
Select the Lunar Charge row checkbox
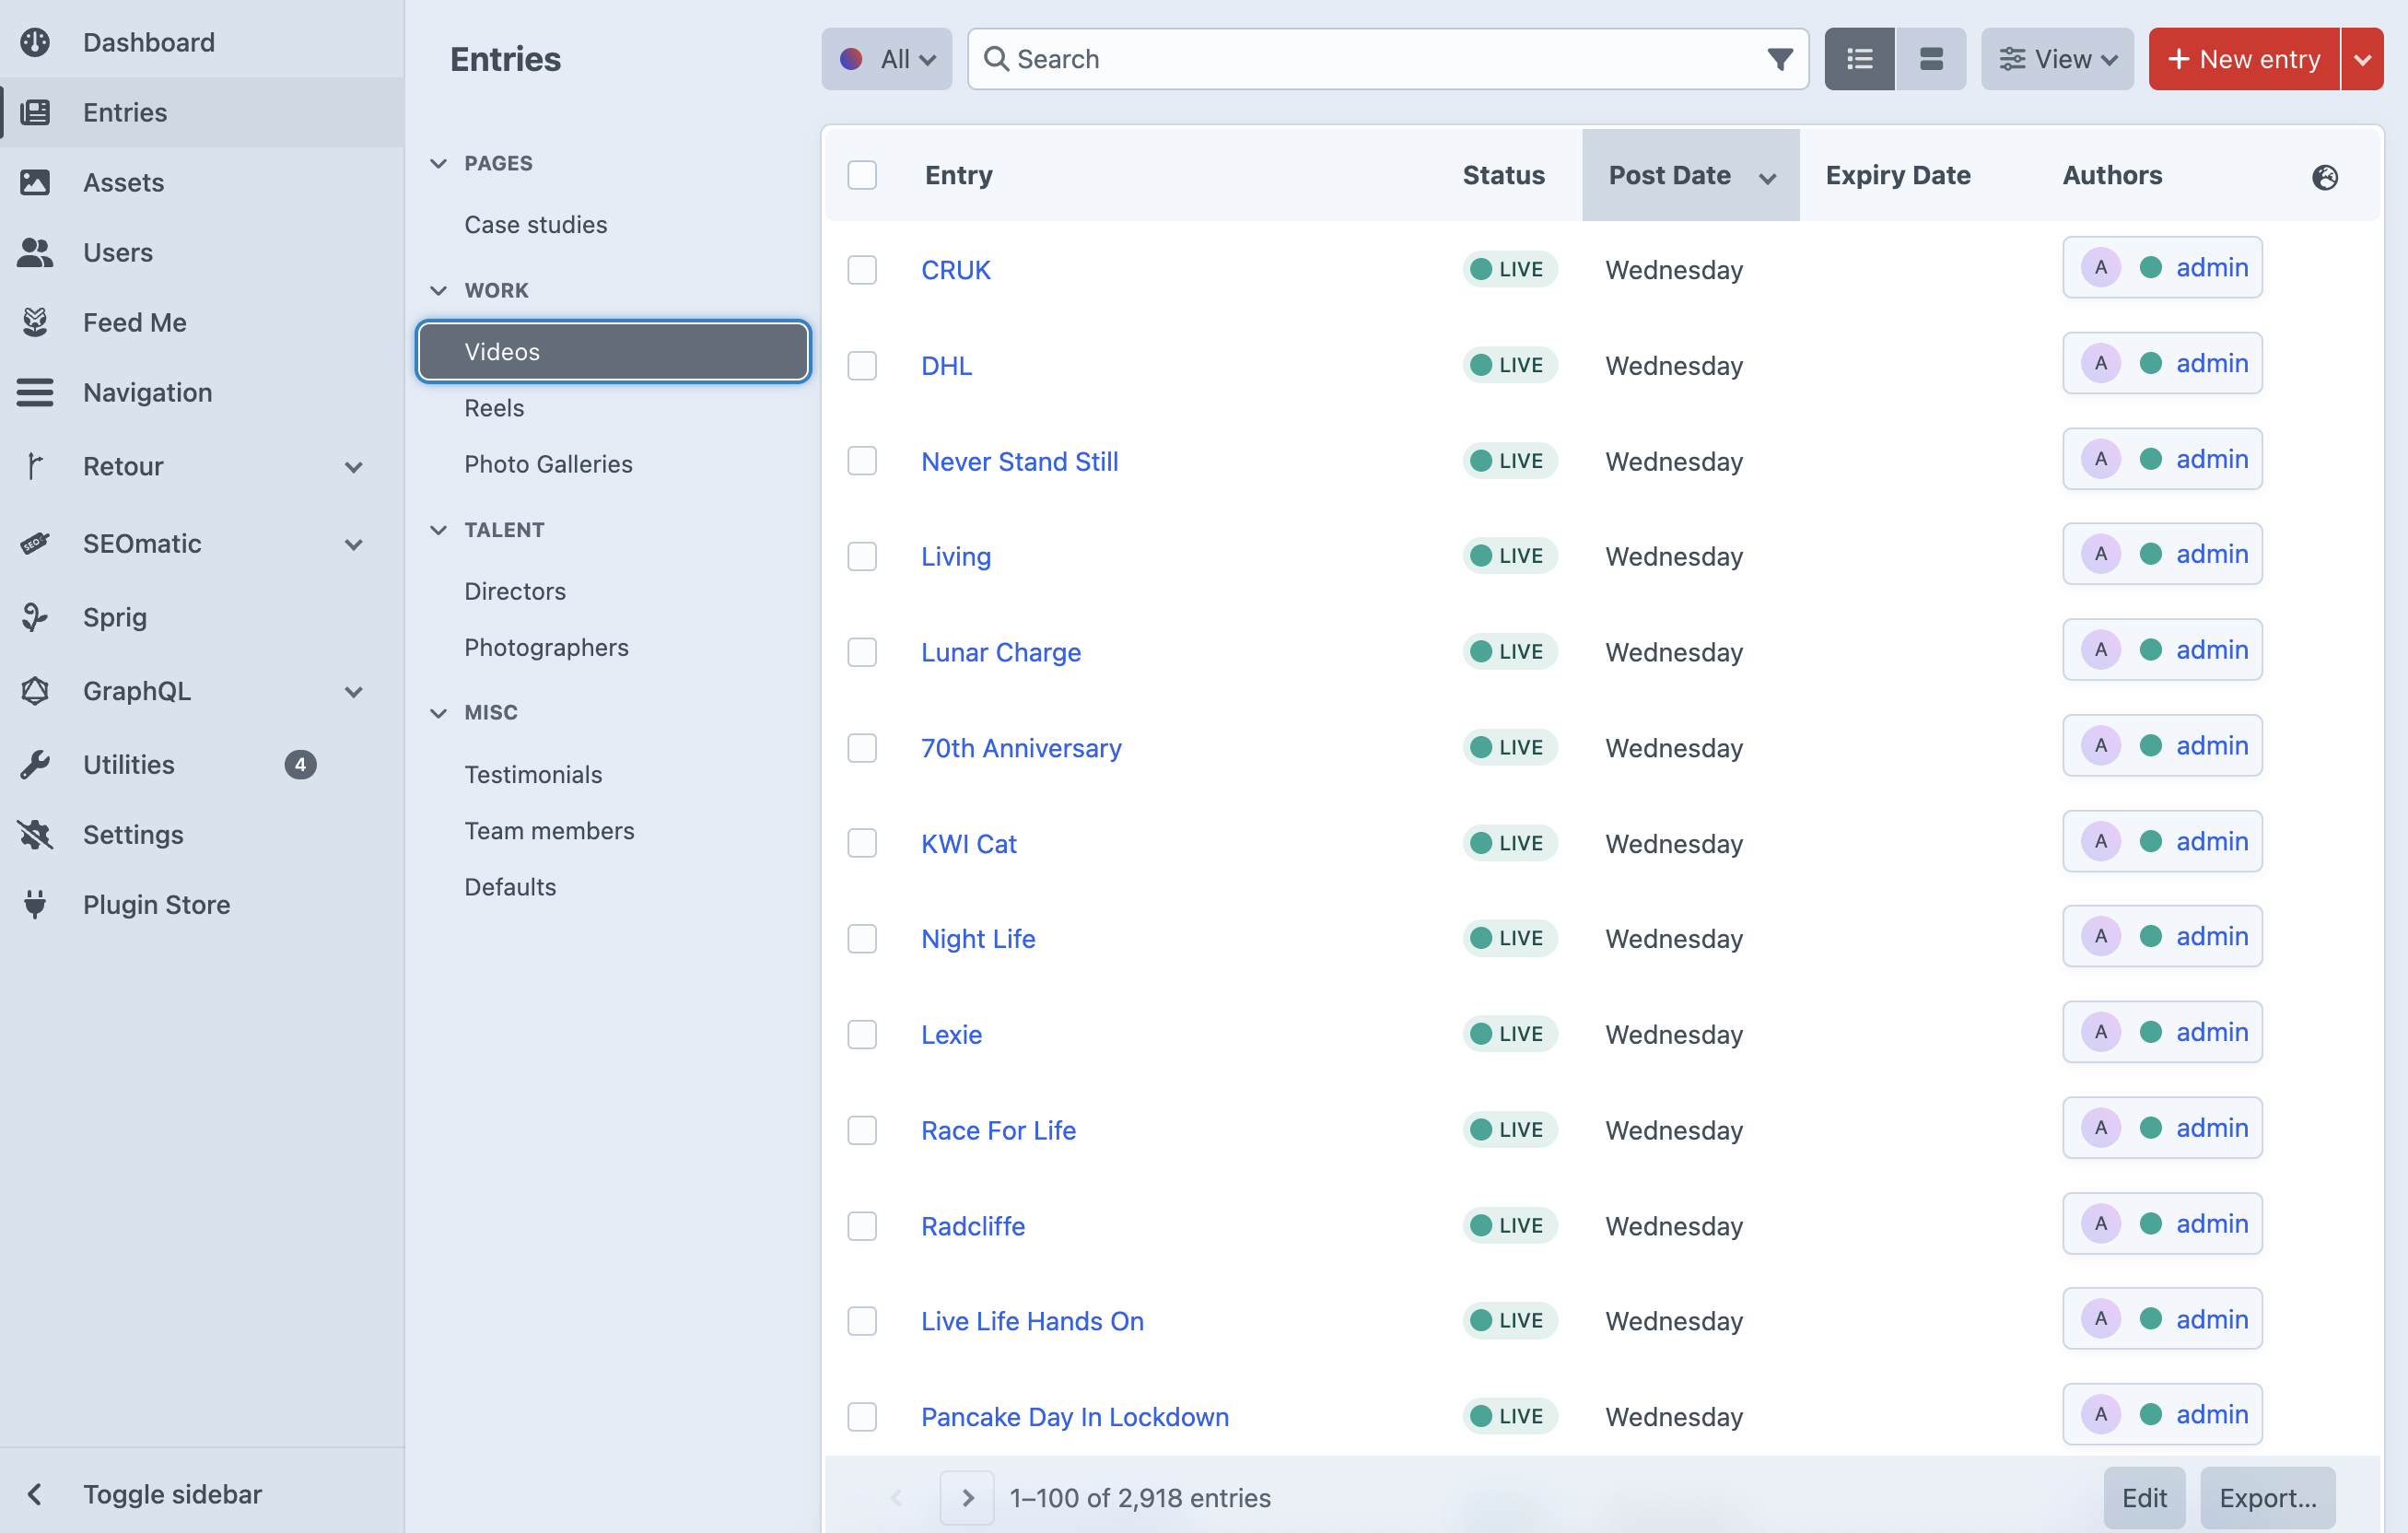[862, 652]
